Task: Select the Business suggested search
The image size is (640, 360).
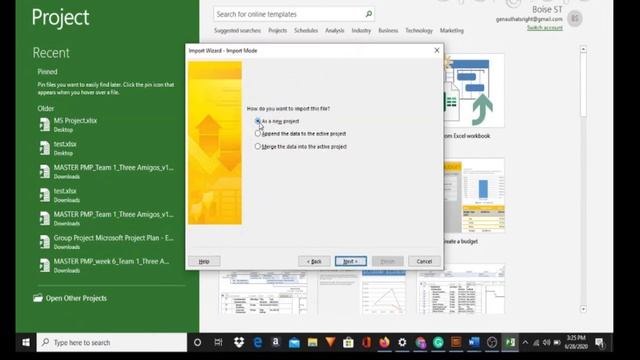Action: pyautogui.click(x=388, y=31)
